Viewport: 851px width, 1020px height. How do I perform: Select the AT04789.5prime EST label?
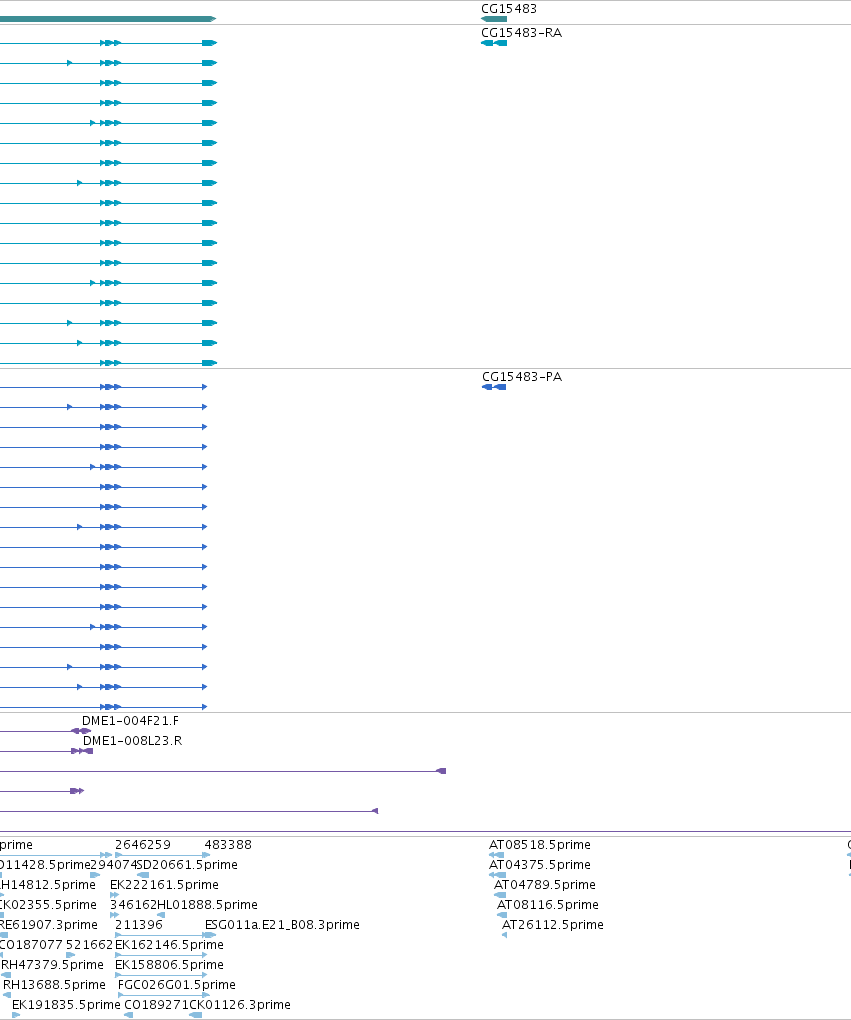(545, 885)
